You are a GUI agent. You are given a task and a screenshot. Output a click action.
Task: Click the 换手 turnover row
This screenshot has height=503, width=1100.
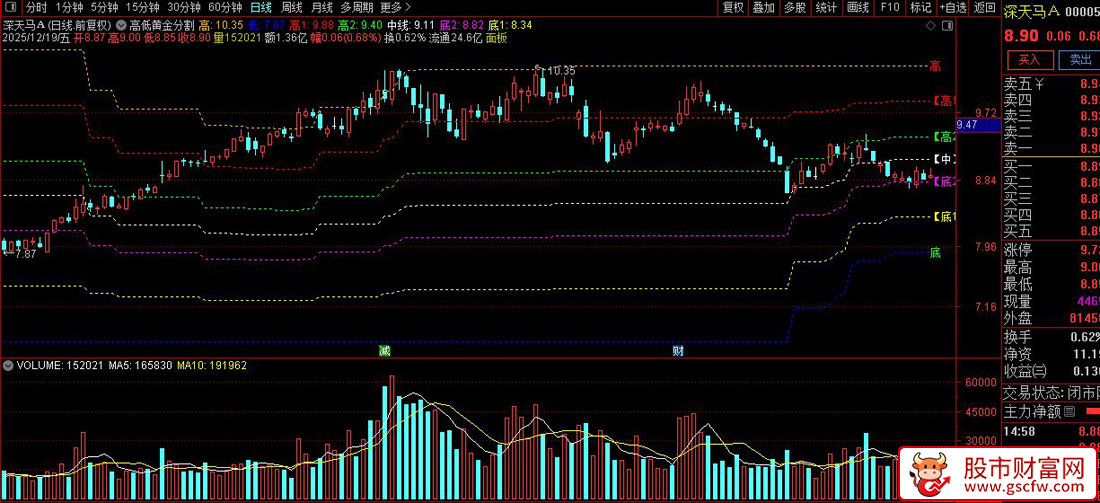tap(1051, 337)
